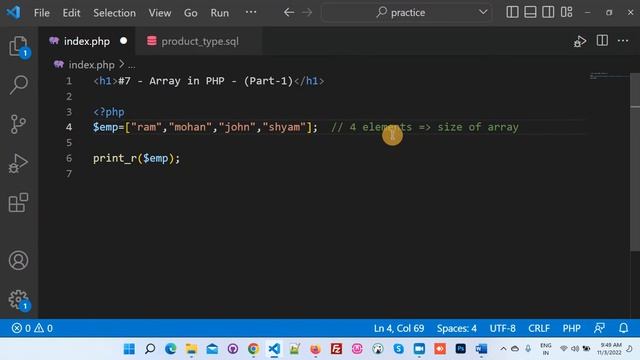The image size is (640, 360).
Task: Open the ENG IN language switcher
Action: (546, 349)
